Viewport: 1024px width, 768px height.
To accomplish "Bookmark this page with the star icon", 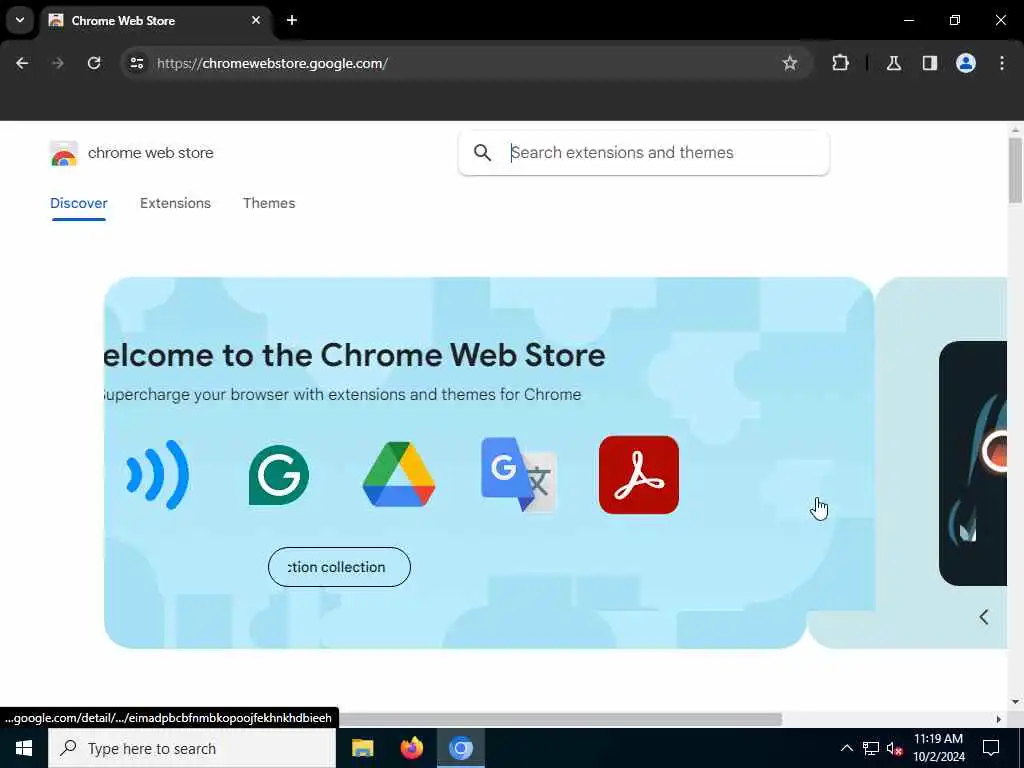I will click(790, 63).
